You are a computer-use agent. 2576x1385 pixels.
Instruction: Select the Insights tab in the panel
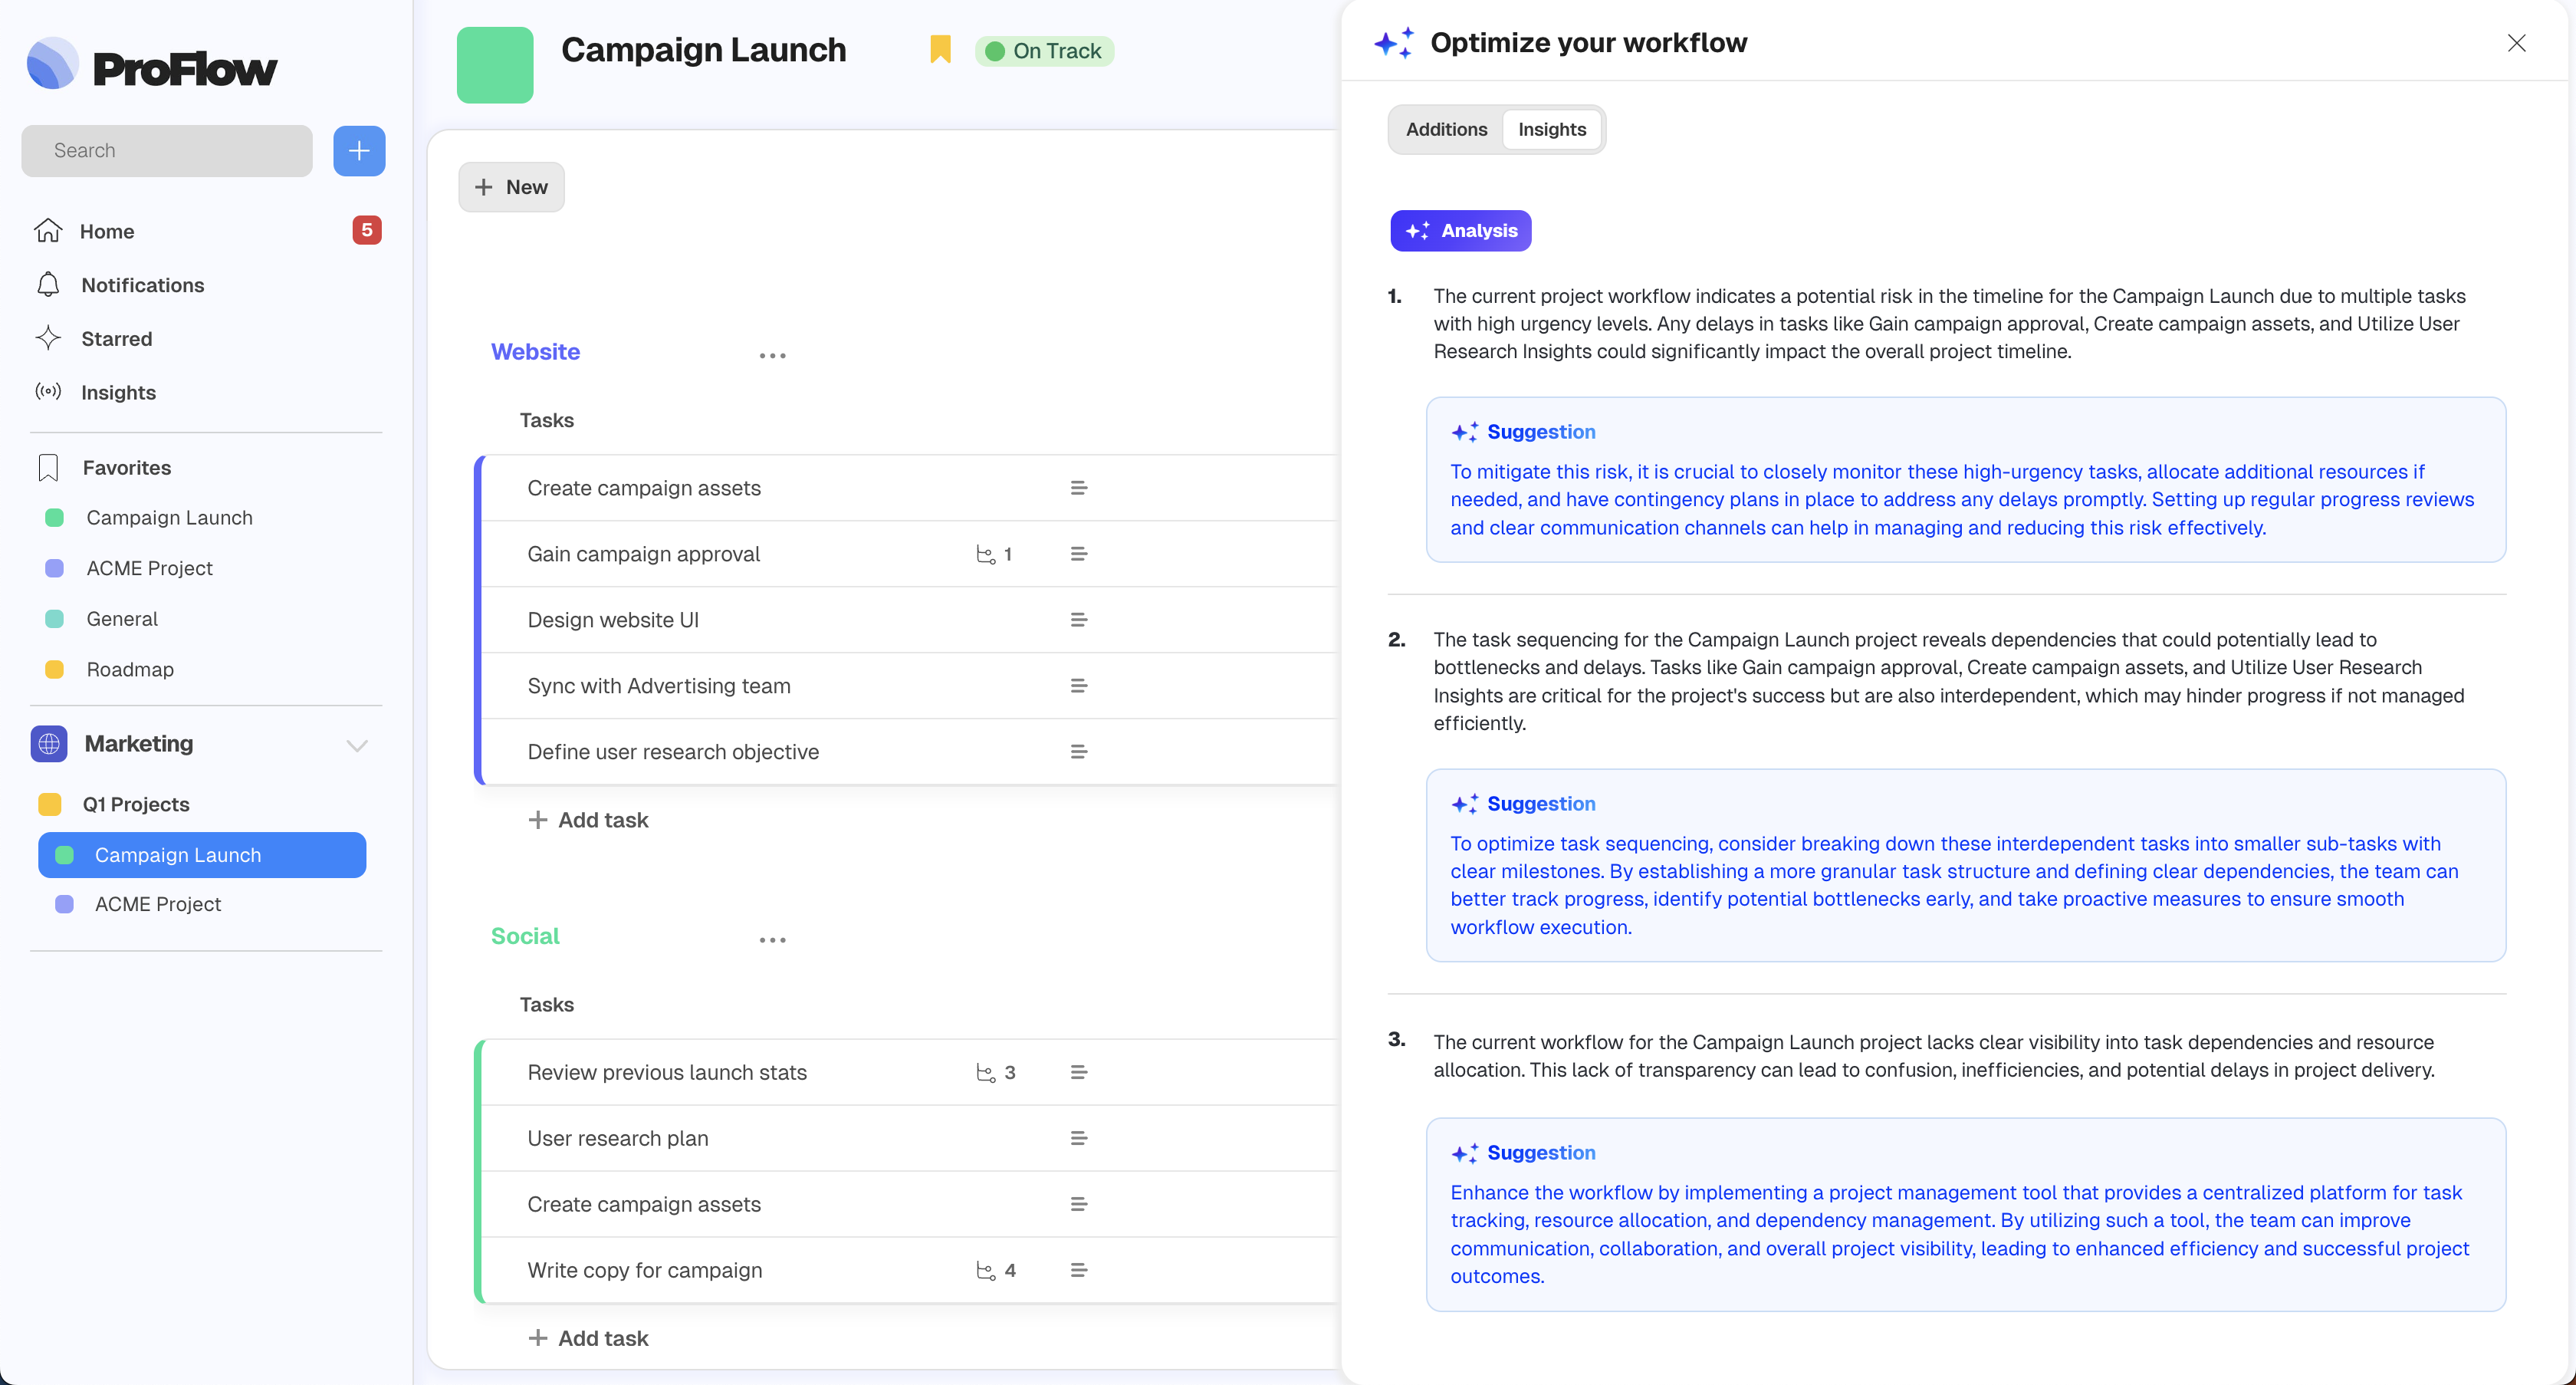(1551, 129)
